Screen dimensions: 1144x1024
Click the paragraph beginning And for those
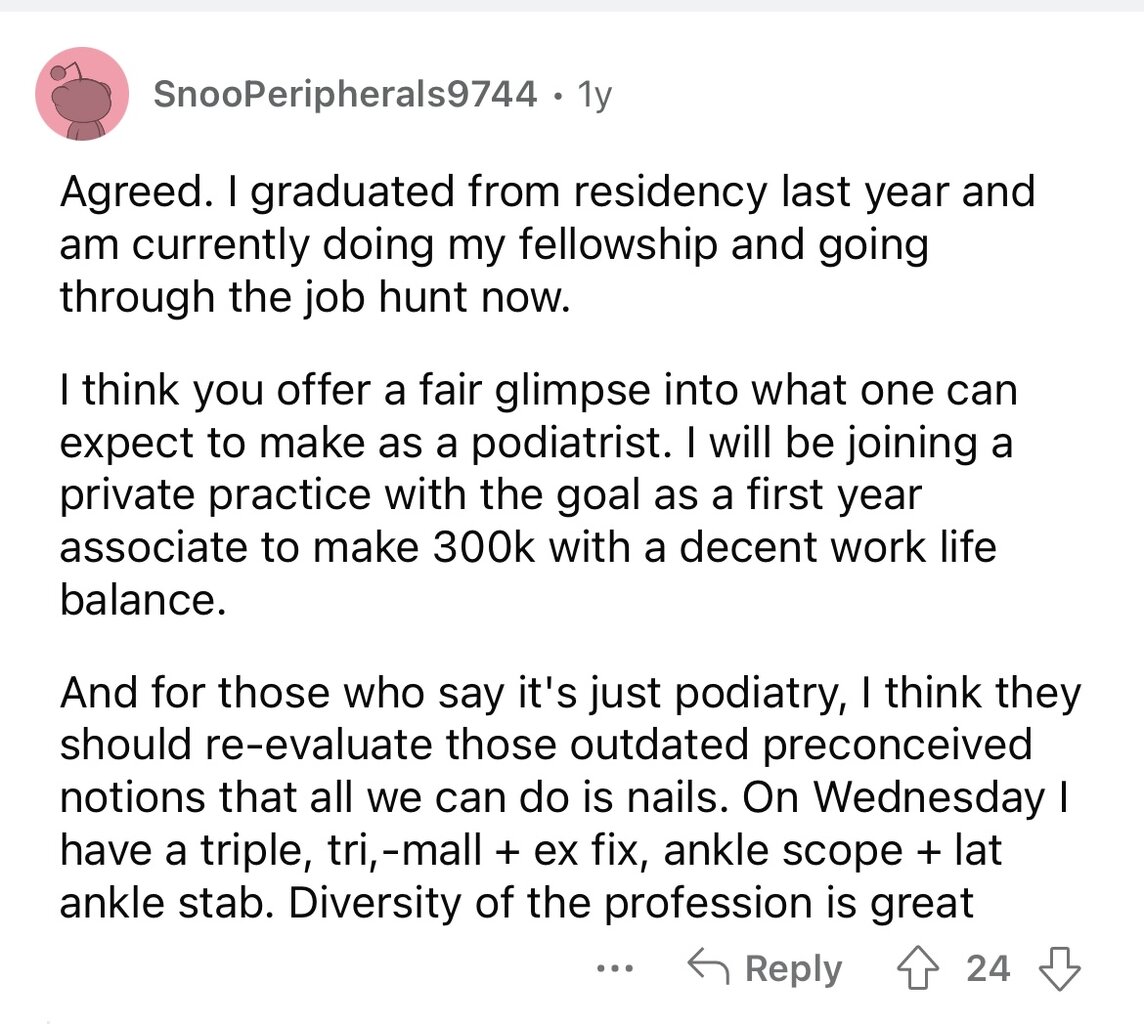571,798
